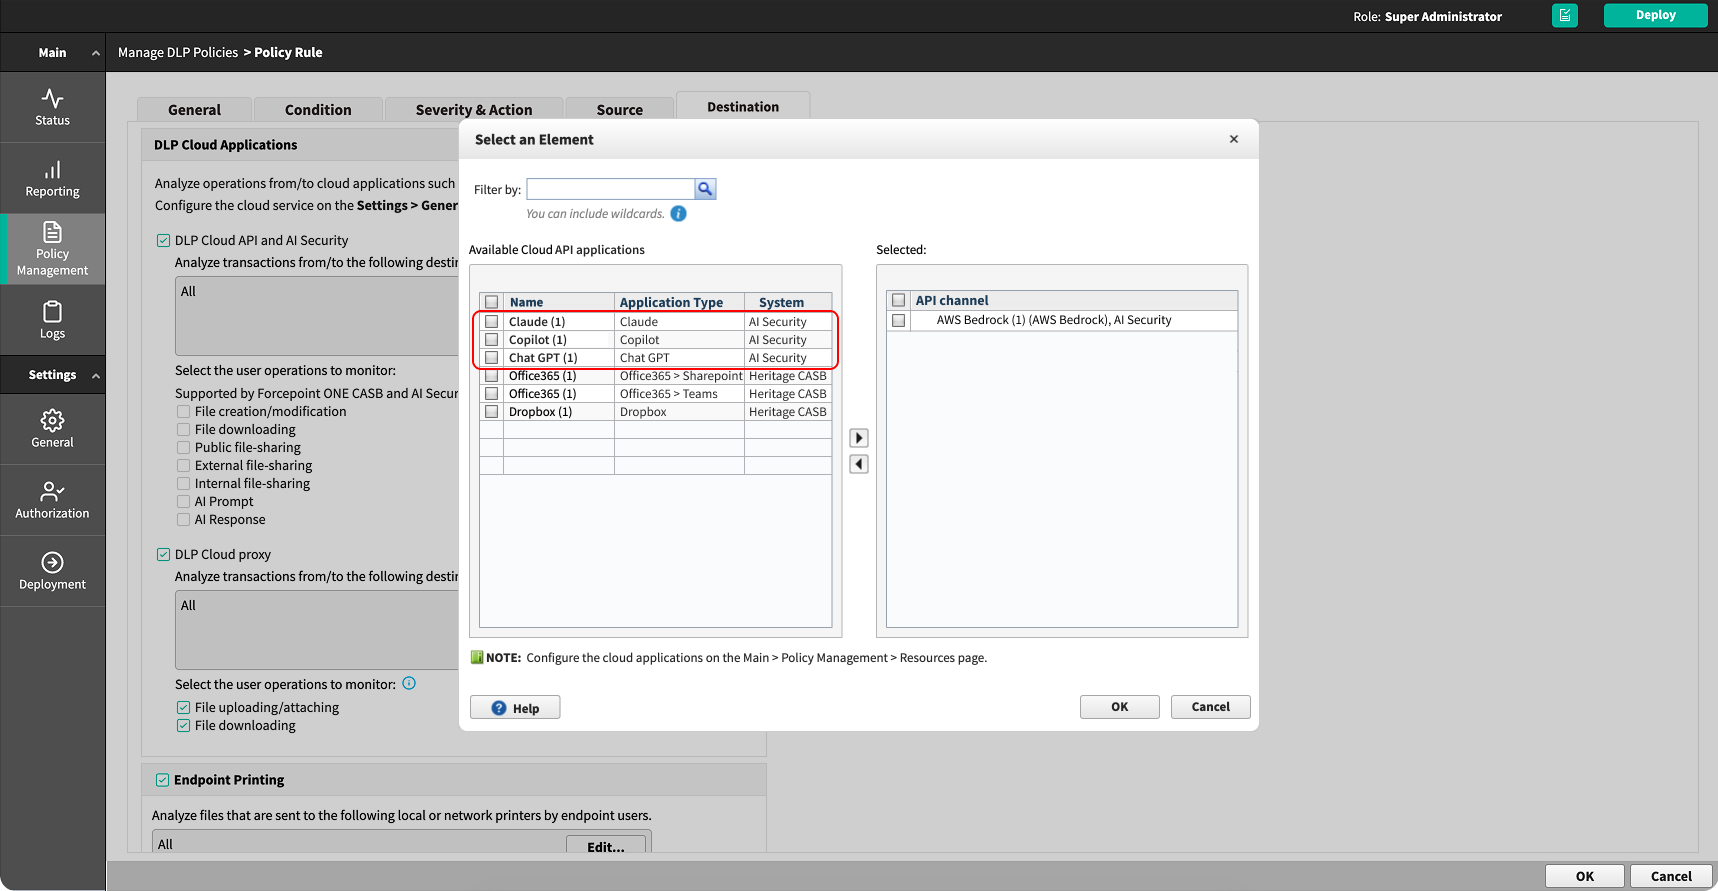Check the Office365 Teams row checkbox

click(x=492, y=394)
